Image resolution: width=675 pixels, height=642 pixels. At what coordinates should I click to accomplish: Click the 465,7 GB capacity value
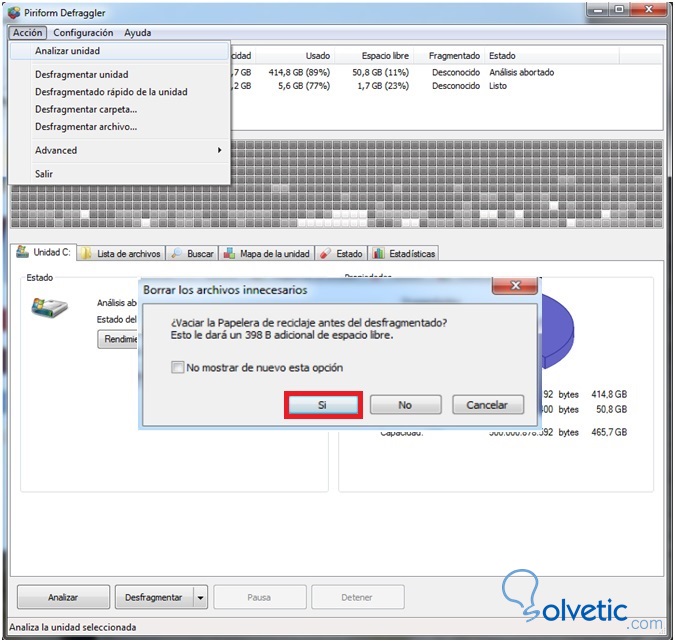tap(609, 432)
